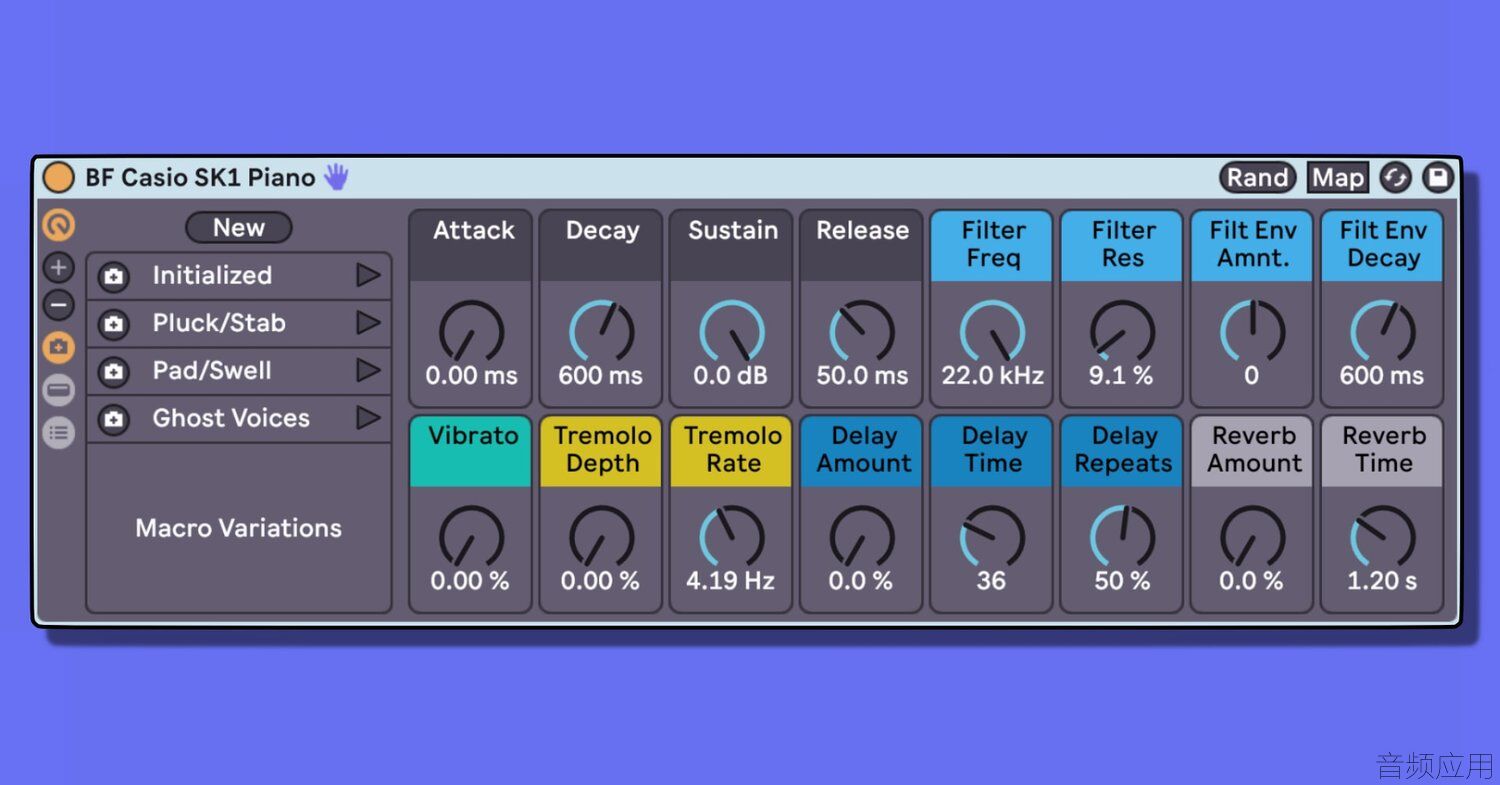
Task: Click the Delay Time macro knob
Action: click(x=992, y=537)
